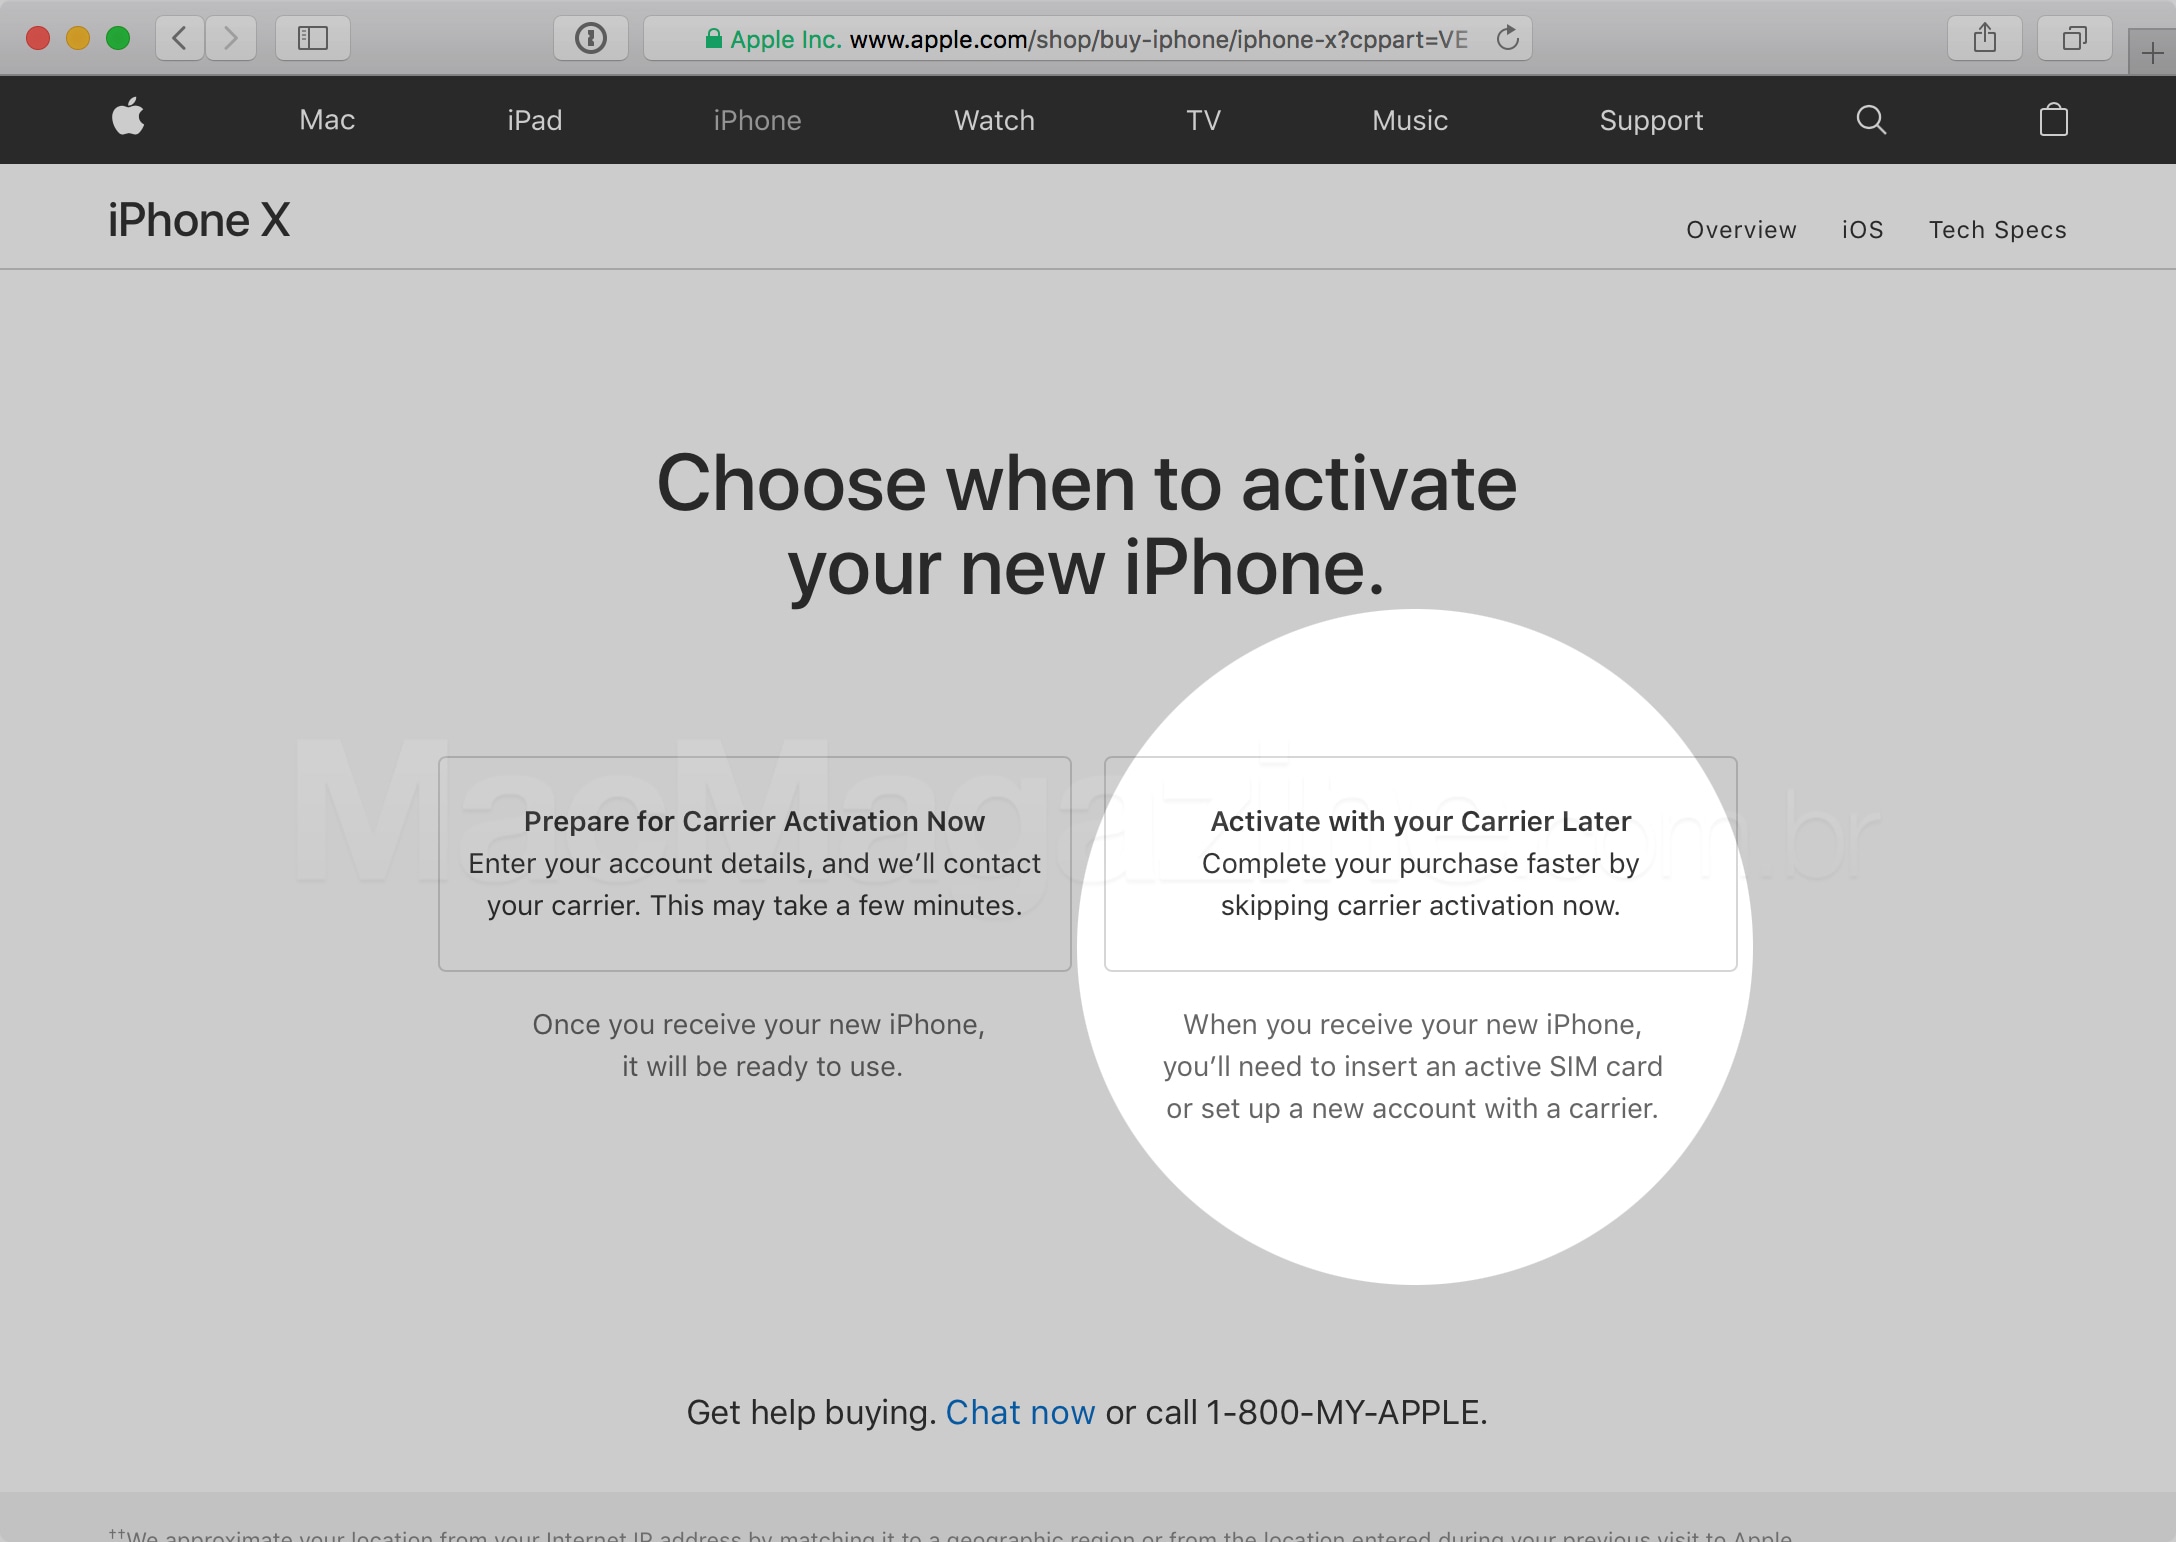
Task: Open the Tech Specs tab
Action: pos(1996,229)
